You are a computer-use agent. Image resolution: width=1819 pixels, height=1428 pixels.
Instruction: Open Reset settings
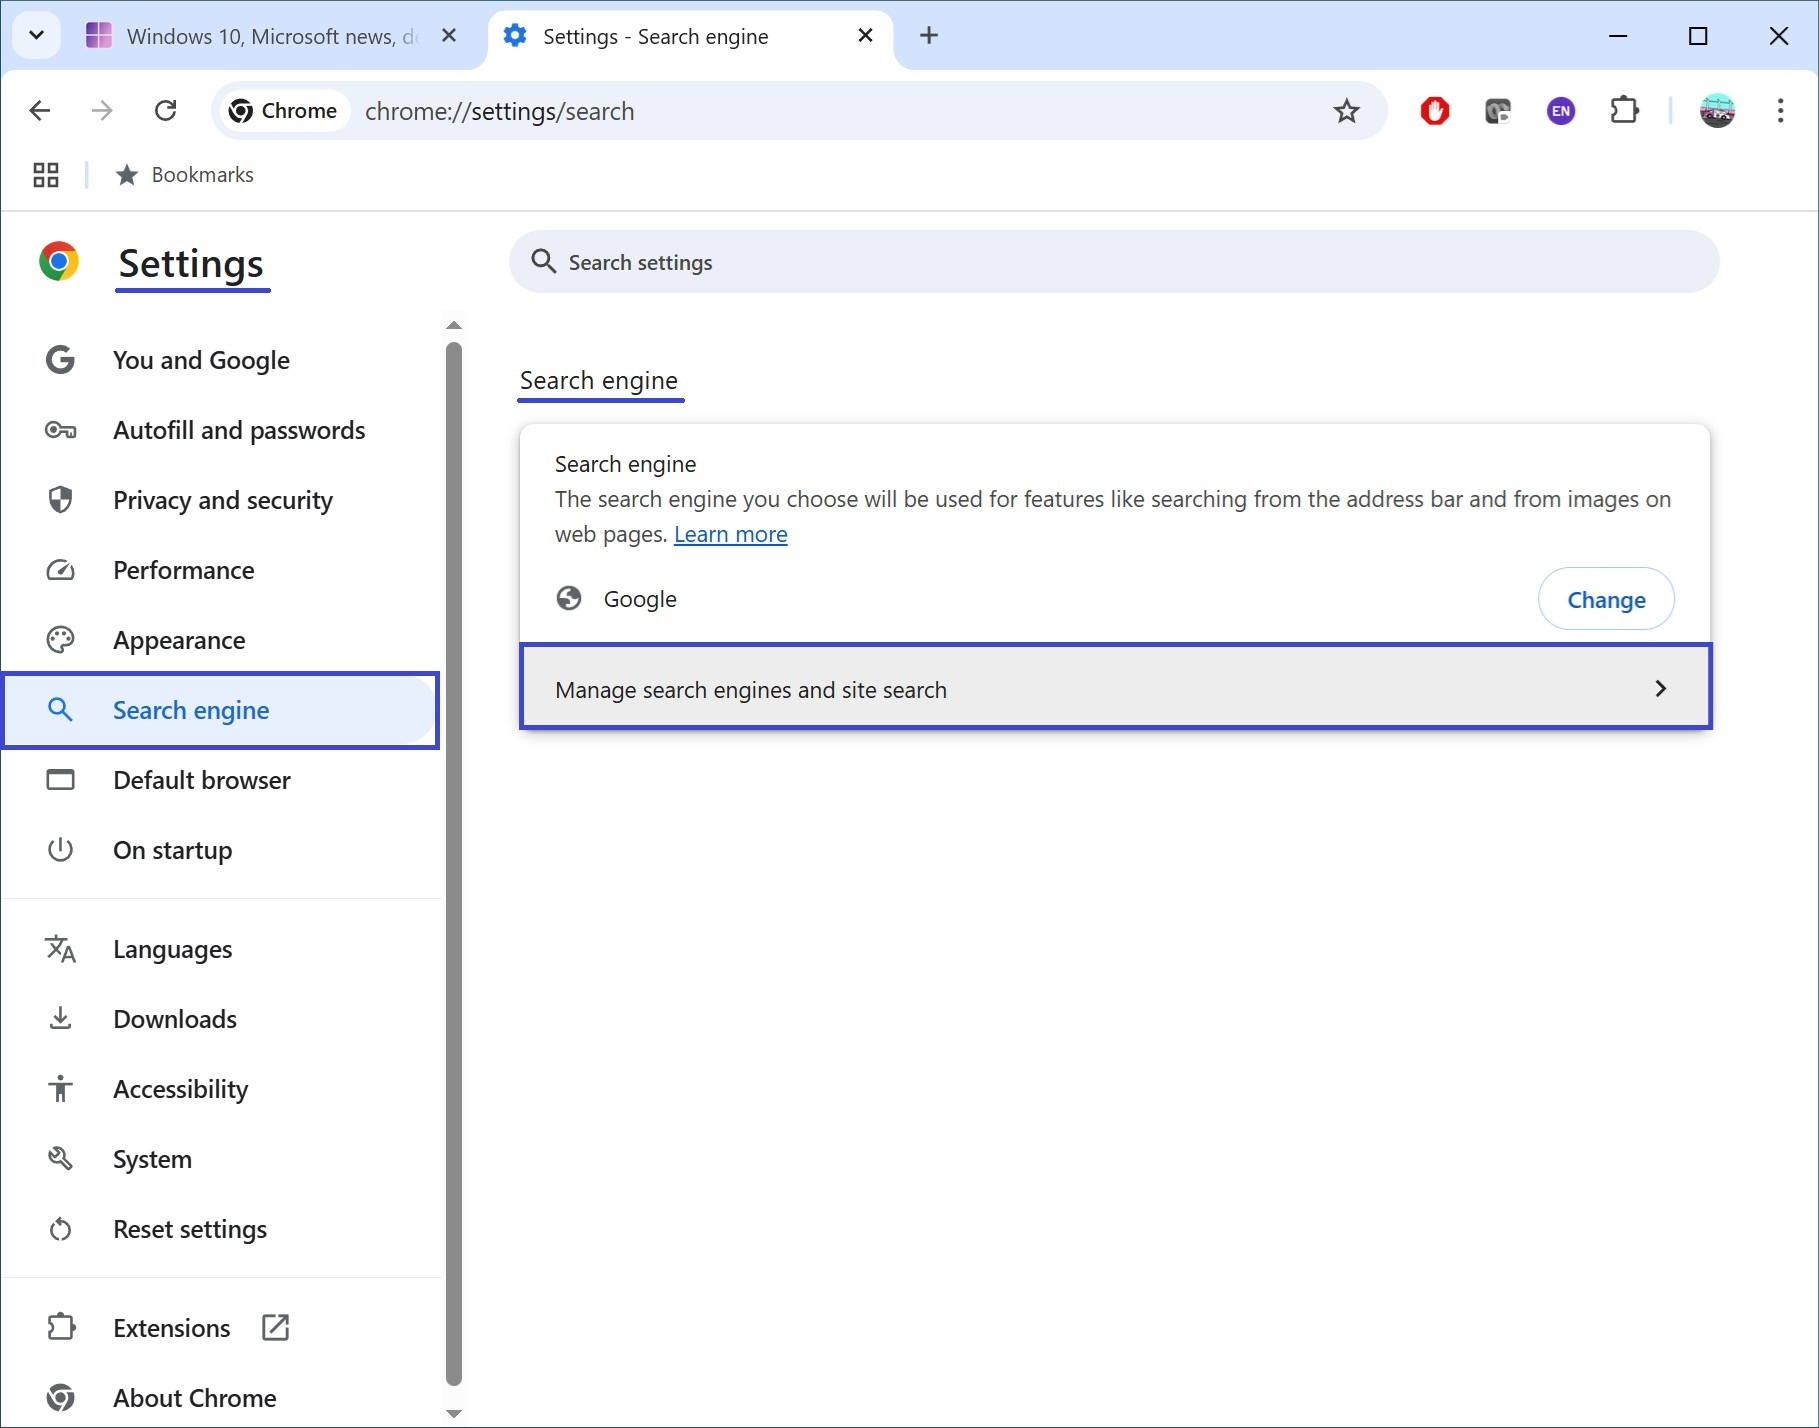(x=220, y=1229)
